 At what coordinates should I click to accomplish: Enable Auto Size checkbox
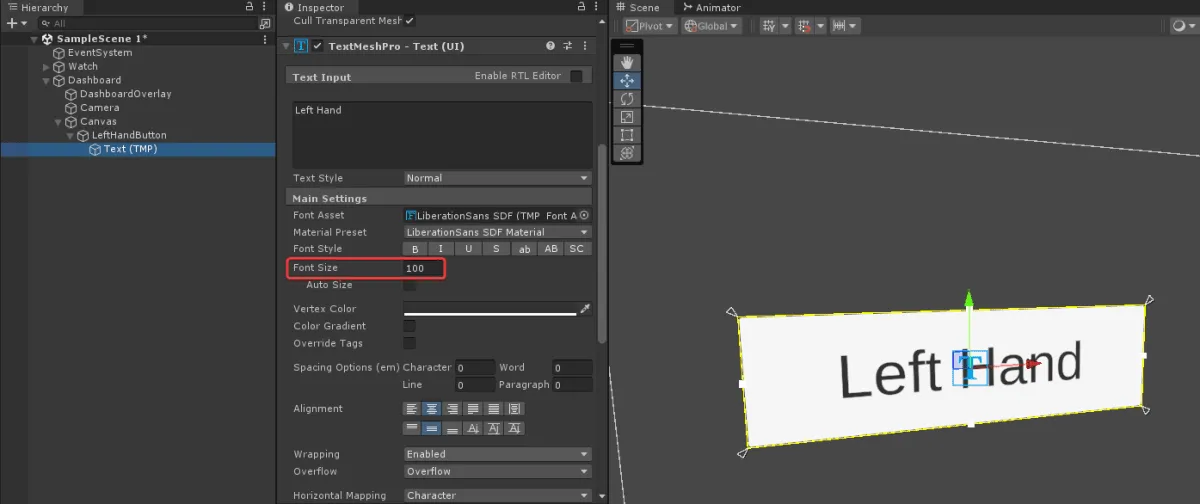pos(409,285)
